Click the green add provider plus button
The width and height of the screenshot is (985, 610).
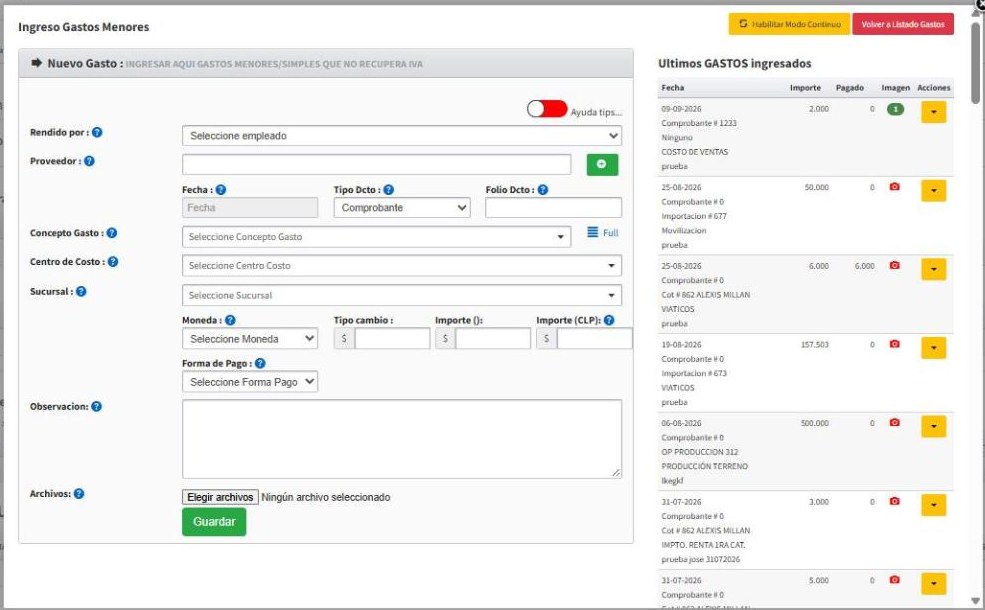(x=602, y=165)
